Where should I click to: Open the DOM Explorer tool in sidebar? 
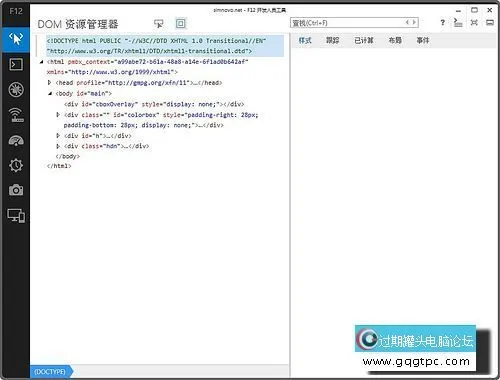[x=16, y=39]
